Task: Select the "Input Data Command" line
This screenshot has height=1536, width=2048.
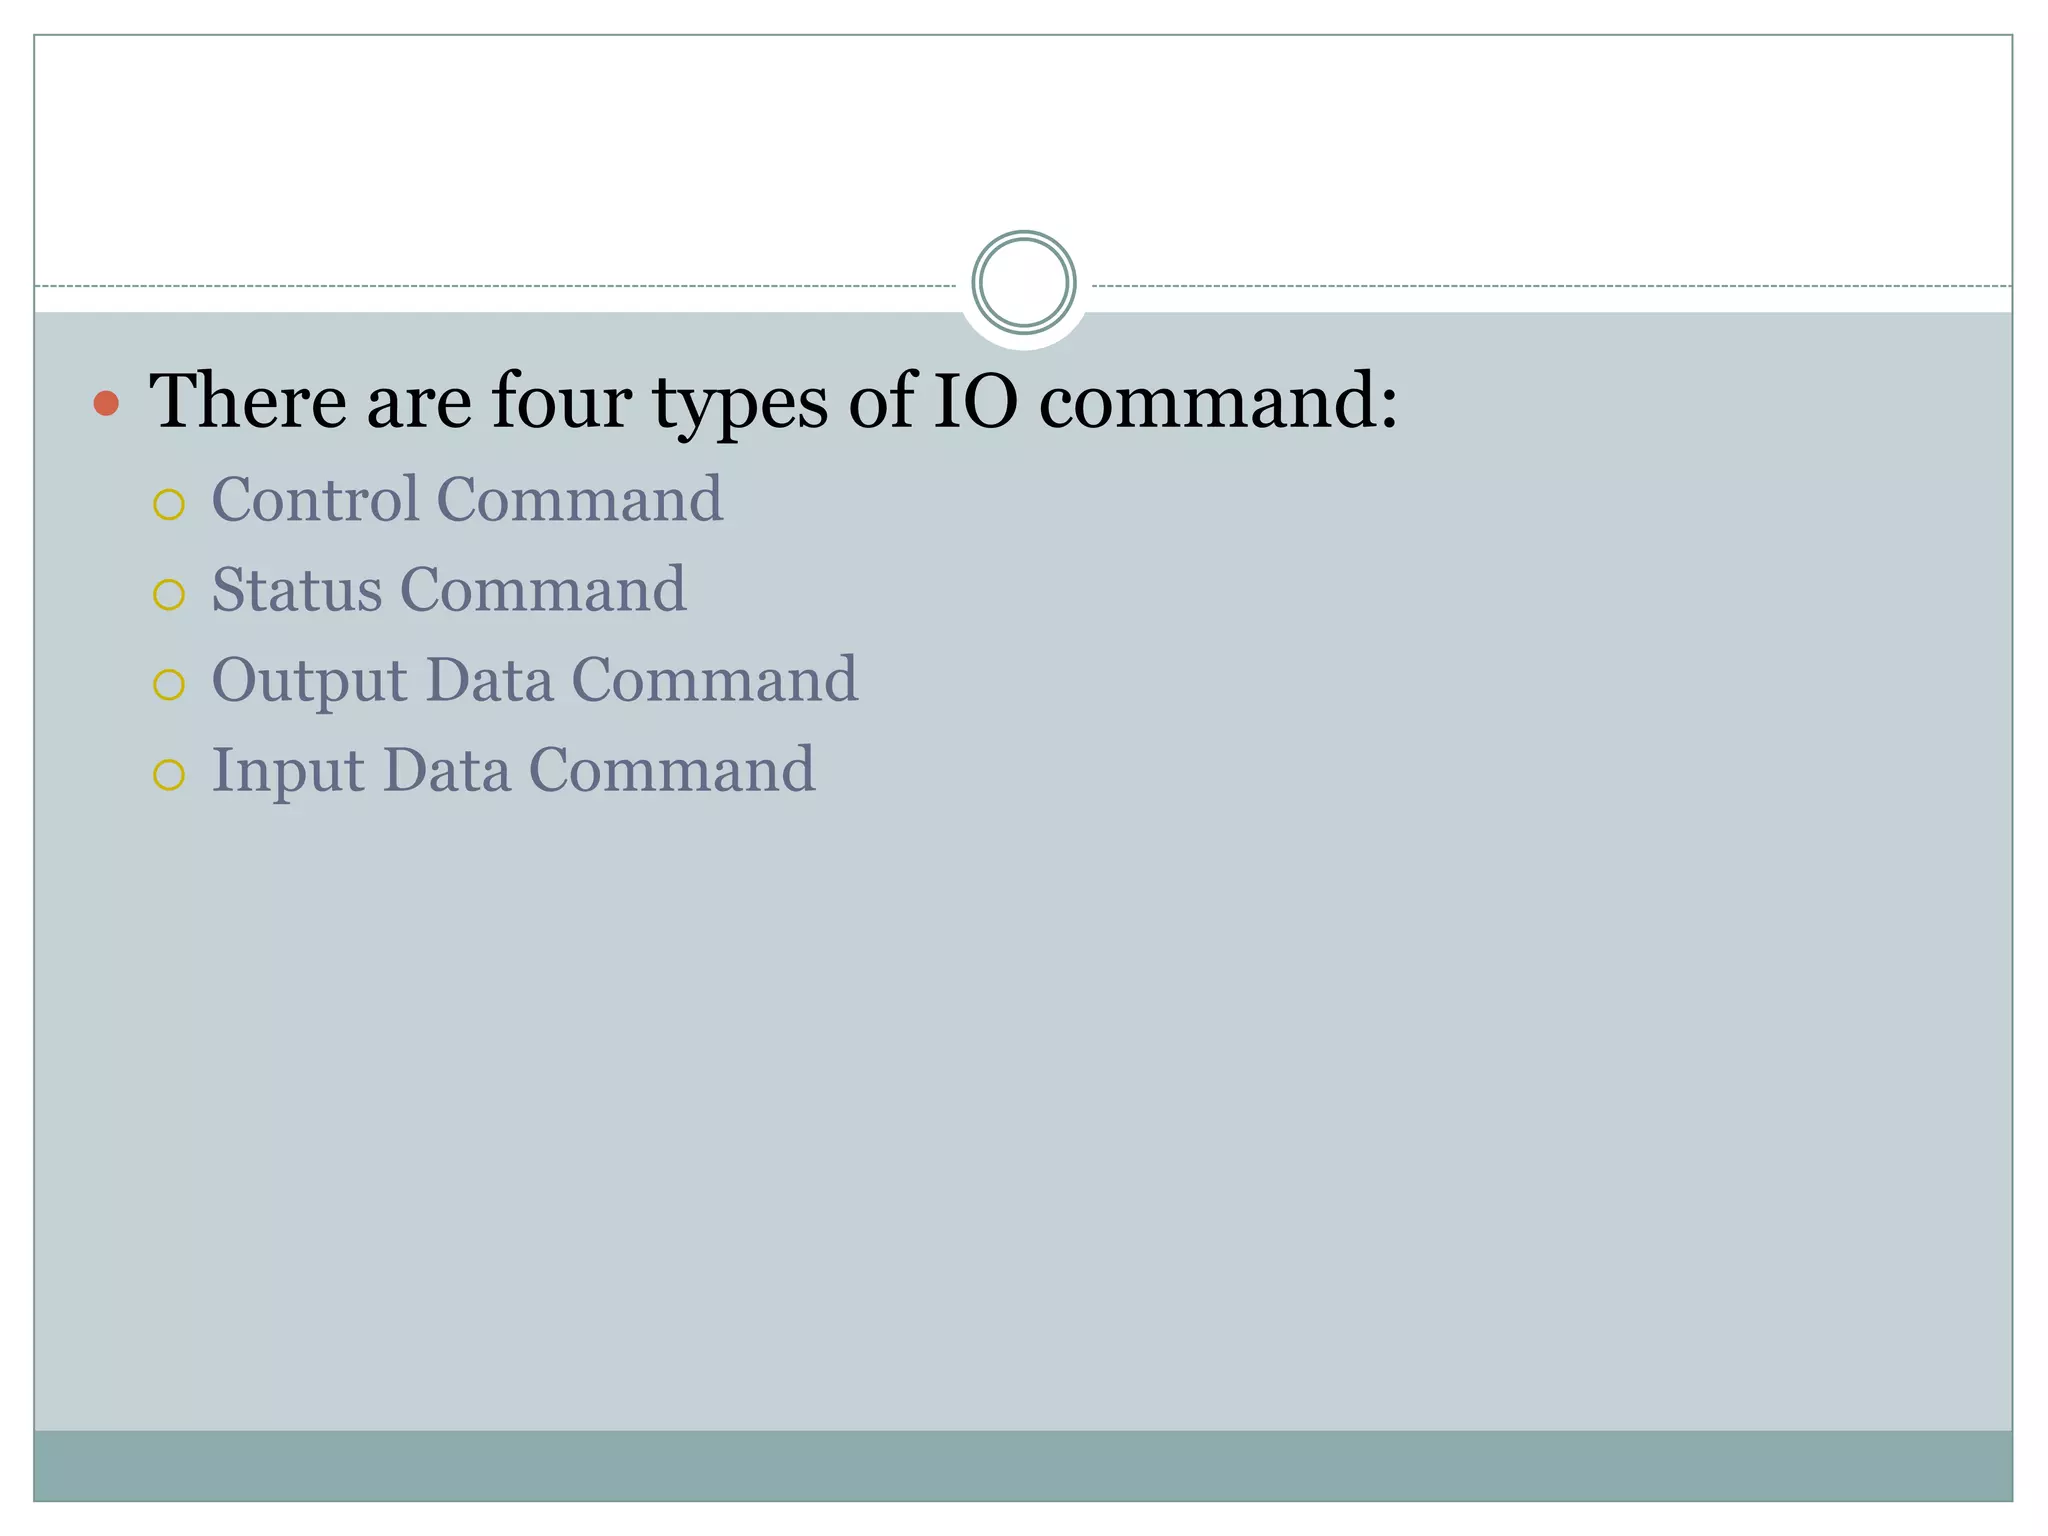Action: click(513, 770)
